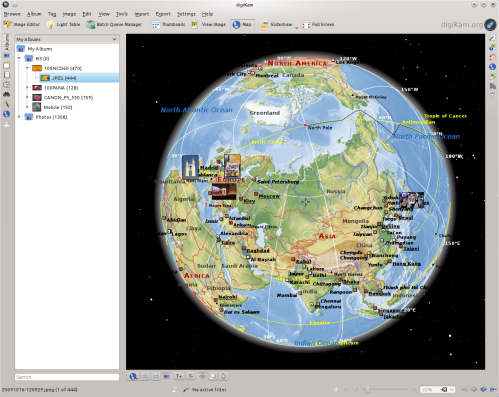The image size is (499, 397).
Task: Open the My Albums header dropdown
Action: click(67, 39)
